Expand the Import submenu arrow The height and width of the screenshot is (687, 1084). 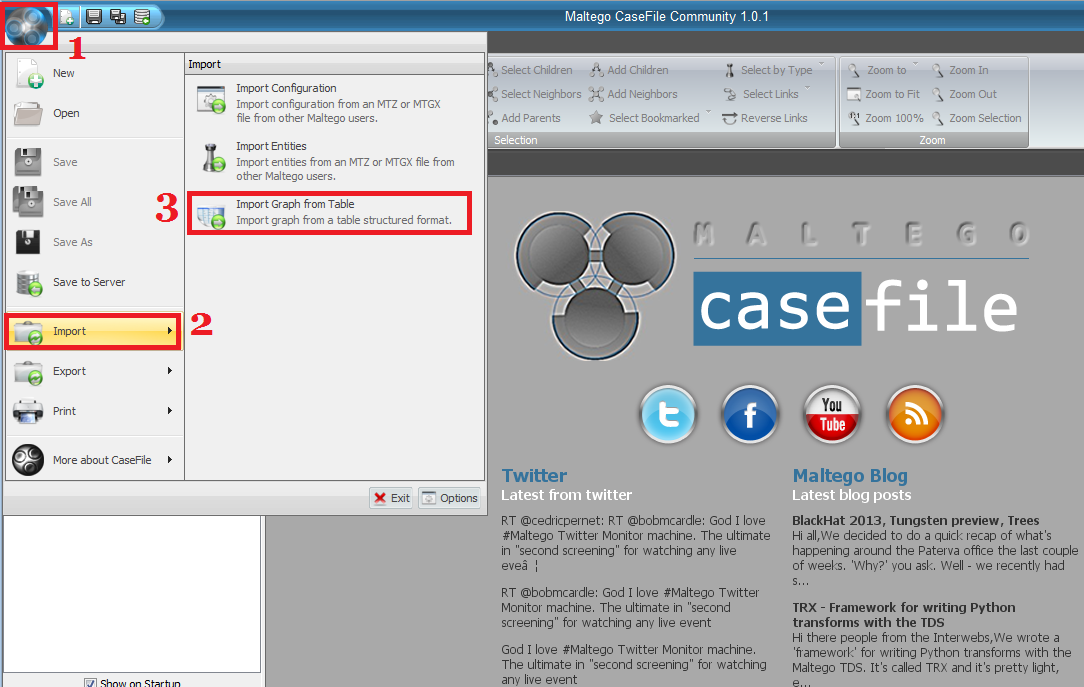(169, 331)
